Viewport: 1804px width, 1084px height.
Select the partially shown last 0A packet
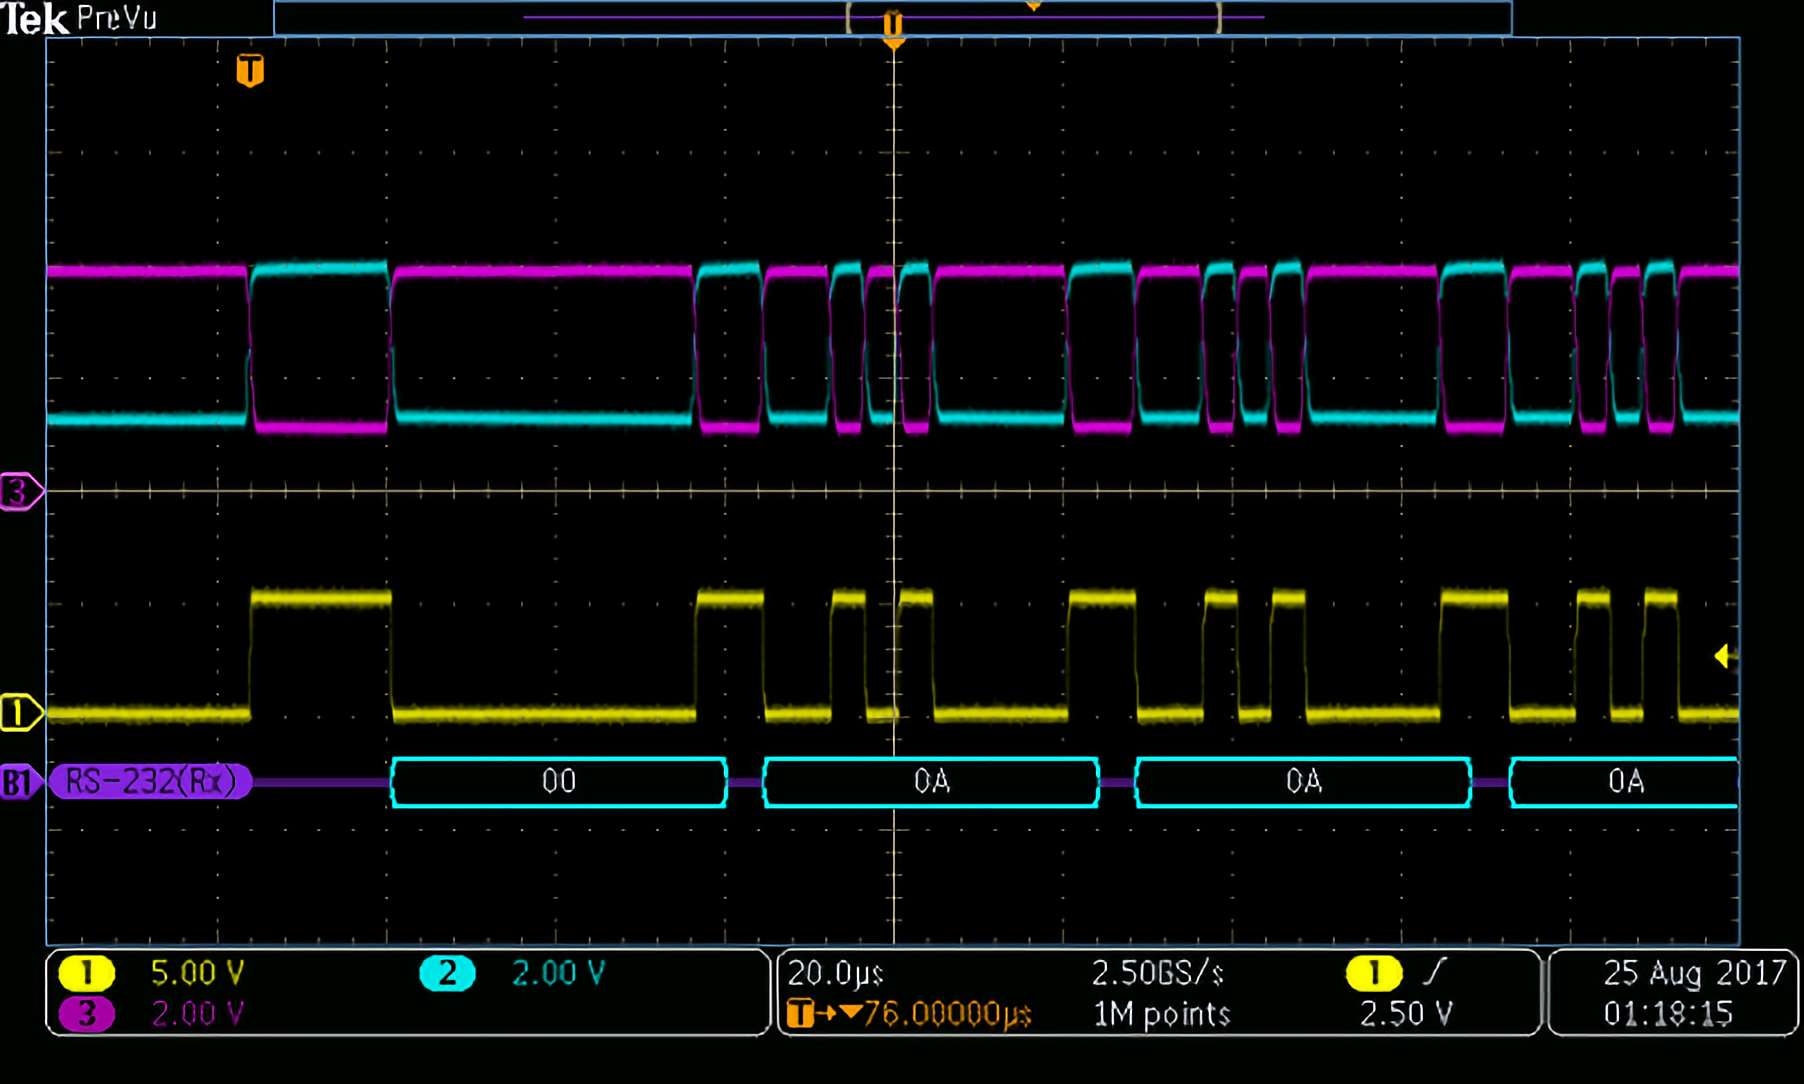[x=1624, y=782]
